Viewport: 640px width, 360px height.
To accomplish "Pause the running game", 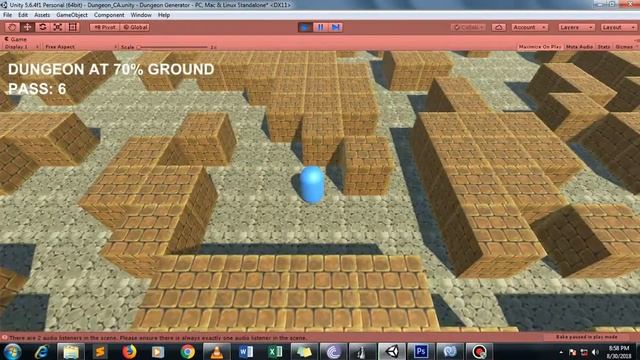I will 320,27.
